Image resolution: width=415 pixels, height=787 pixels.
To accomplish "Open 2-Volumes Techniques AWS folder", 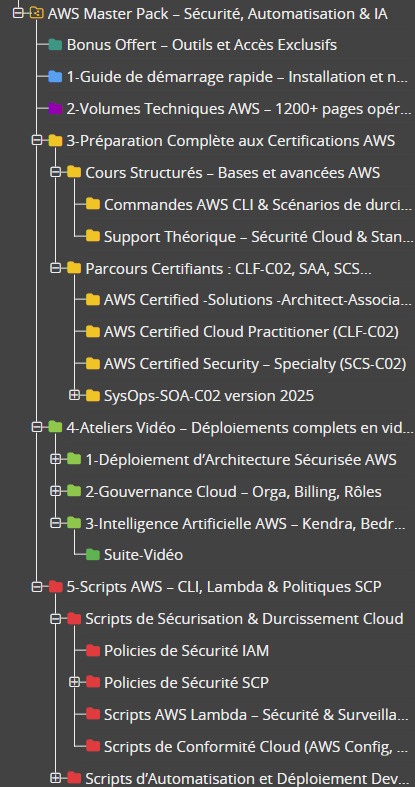I will [x=239, y=109].
